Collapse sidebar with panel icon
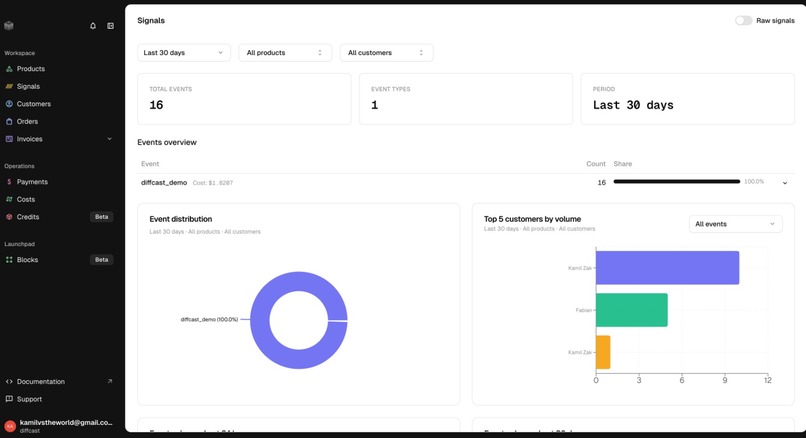 [111, 26]
